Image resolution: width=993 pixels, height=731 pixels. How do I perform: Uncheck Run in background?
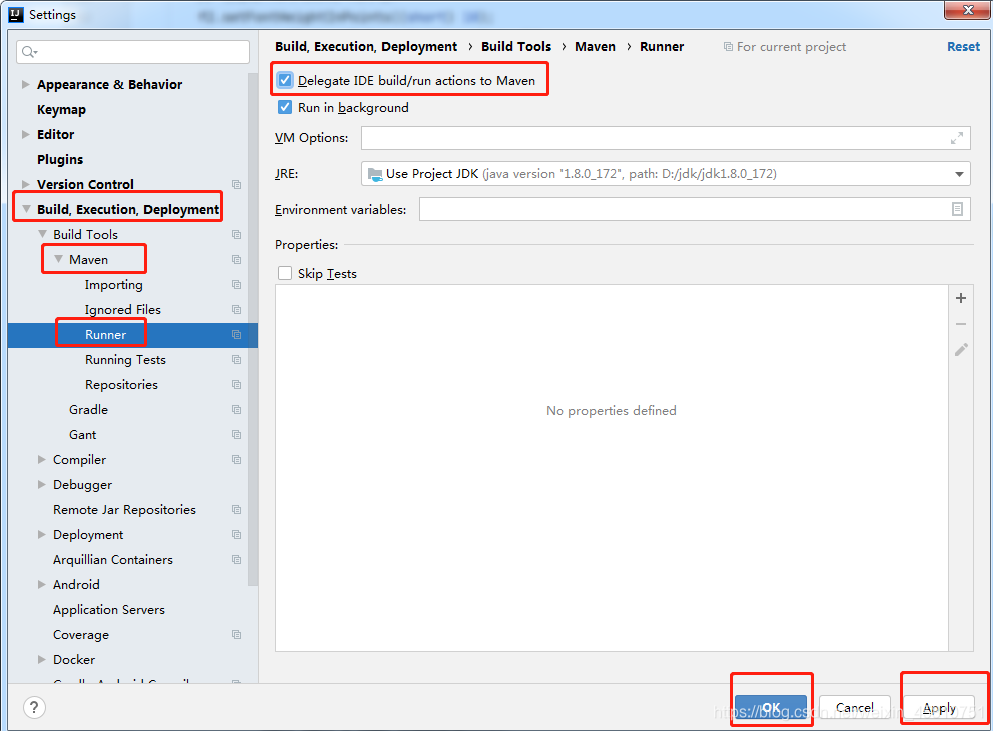click(285, 108)
